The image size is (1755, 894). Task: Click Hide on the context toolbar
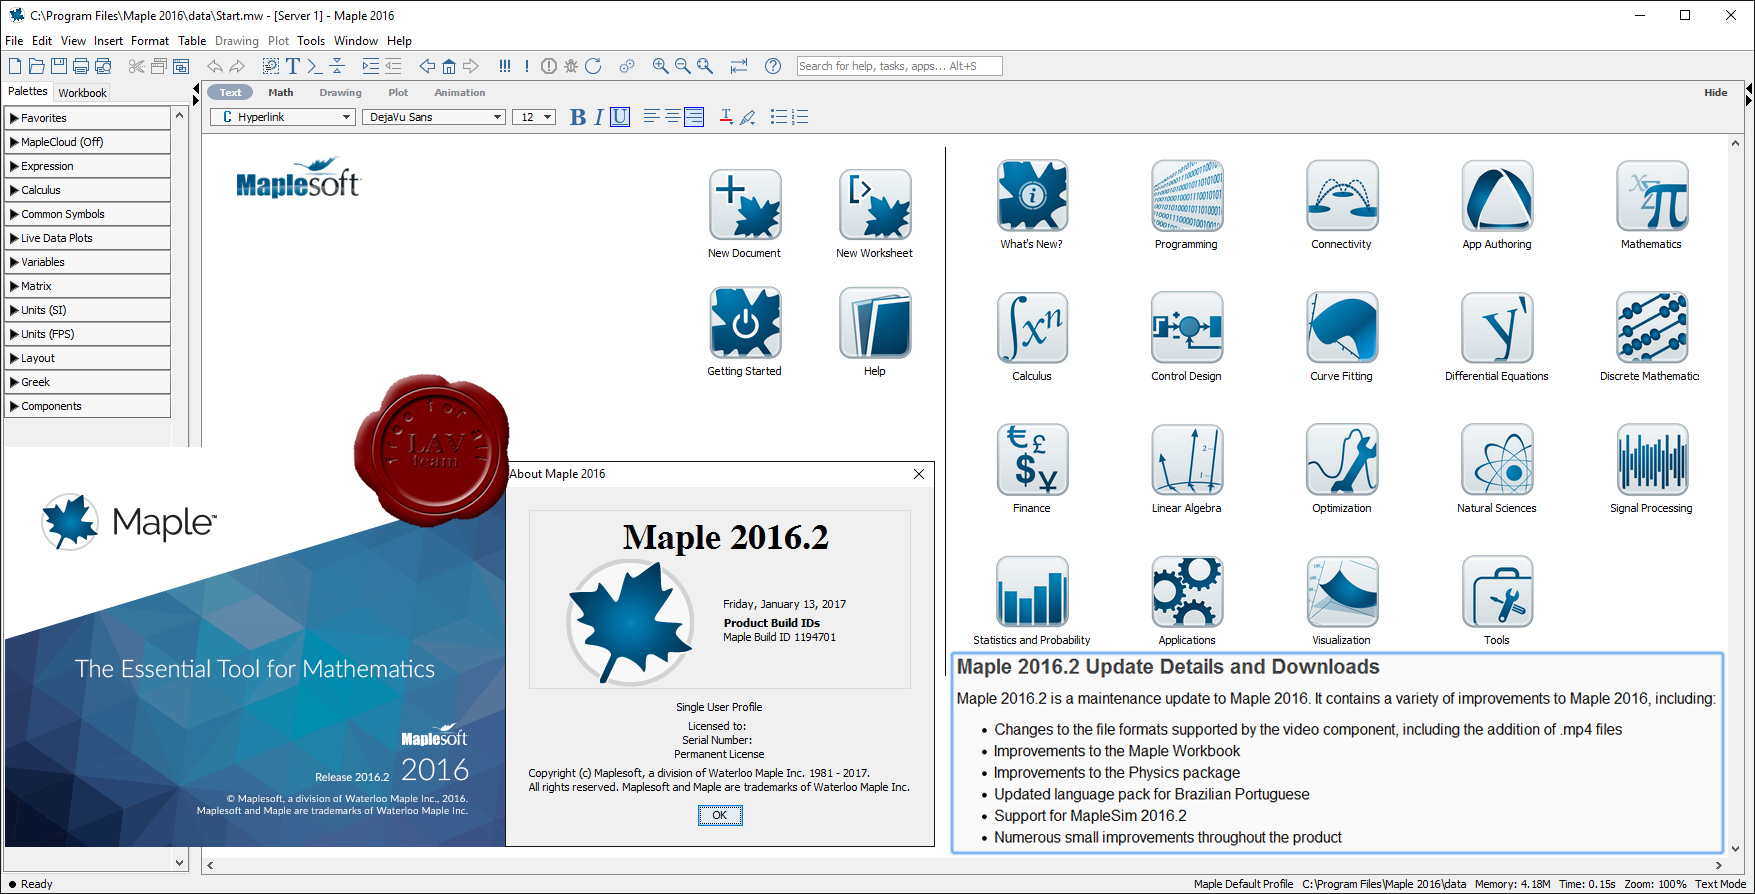(x=1716, y=92)
